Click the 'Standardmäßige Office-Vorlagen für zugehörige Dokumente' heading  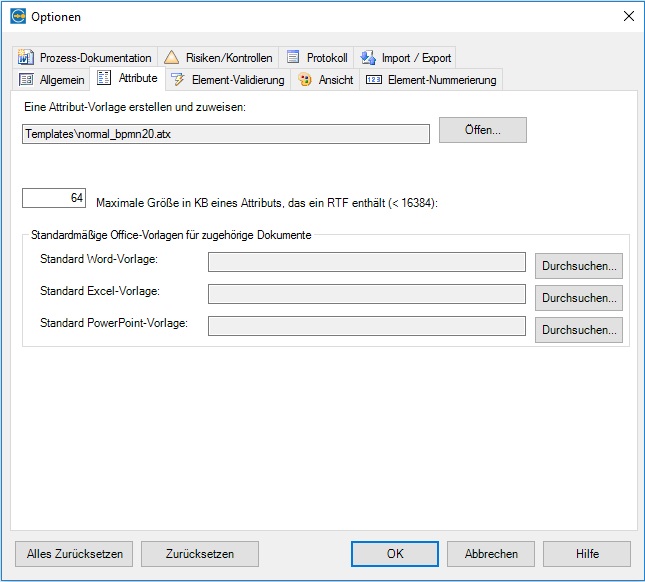click(171, 235)
